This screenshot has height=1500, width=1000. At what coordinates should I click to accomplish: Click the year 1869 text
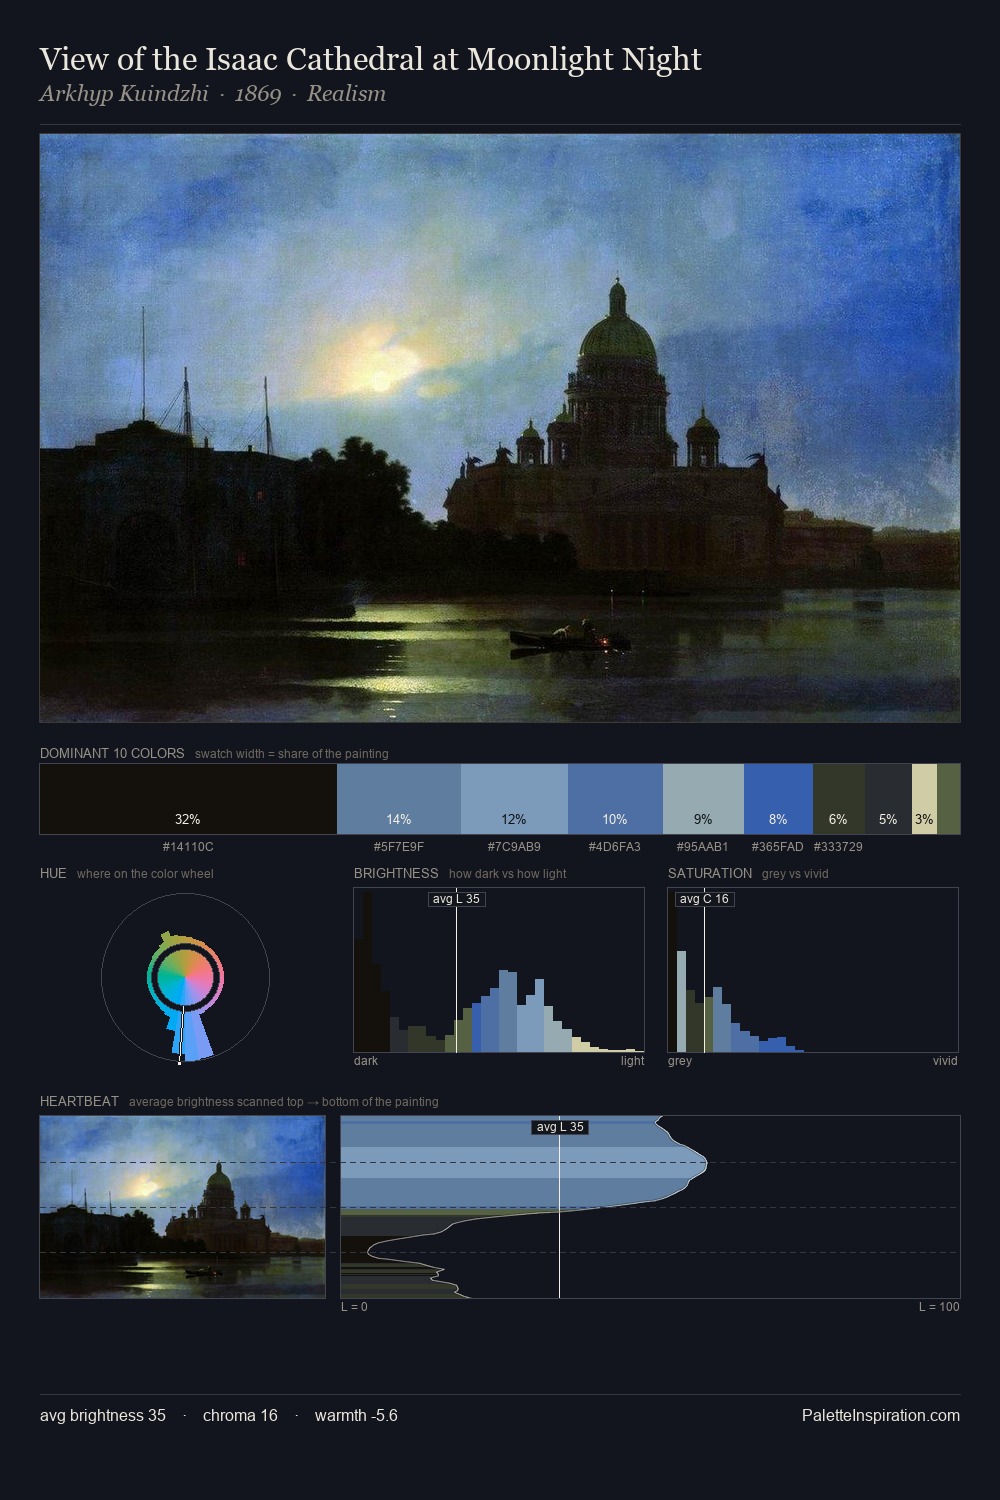[x=258, y=94]
